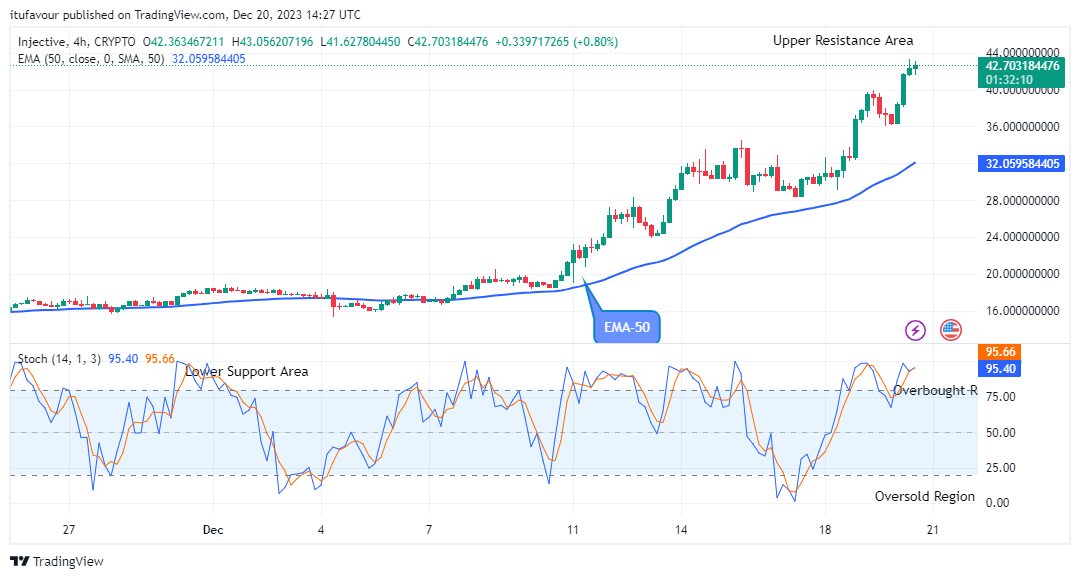Viewport: 1080px width, 579px height.
Task: Click the 28.000000000 level on the price axis
Action: tap(1022, 200)
